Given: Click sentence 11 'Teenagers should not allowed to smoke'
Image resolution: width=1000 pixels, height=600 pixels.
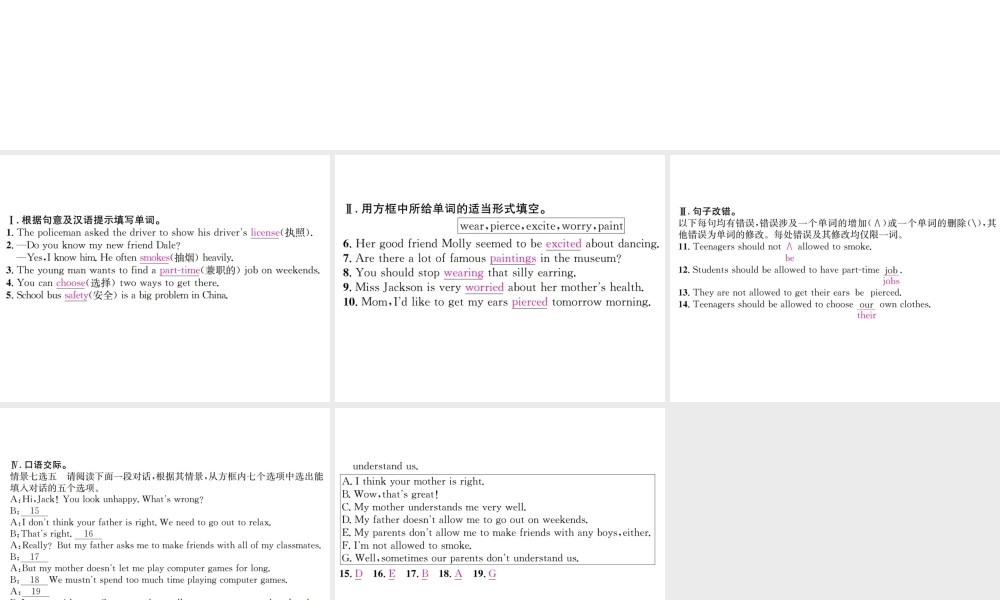Looking at the screenshot, I should (775, 247).
